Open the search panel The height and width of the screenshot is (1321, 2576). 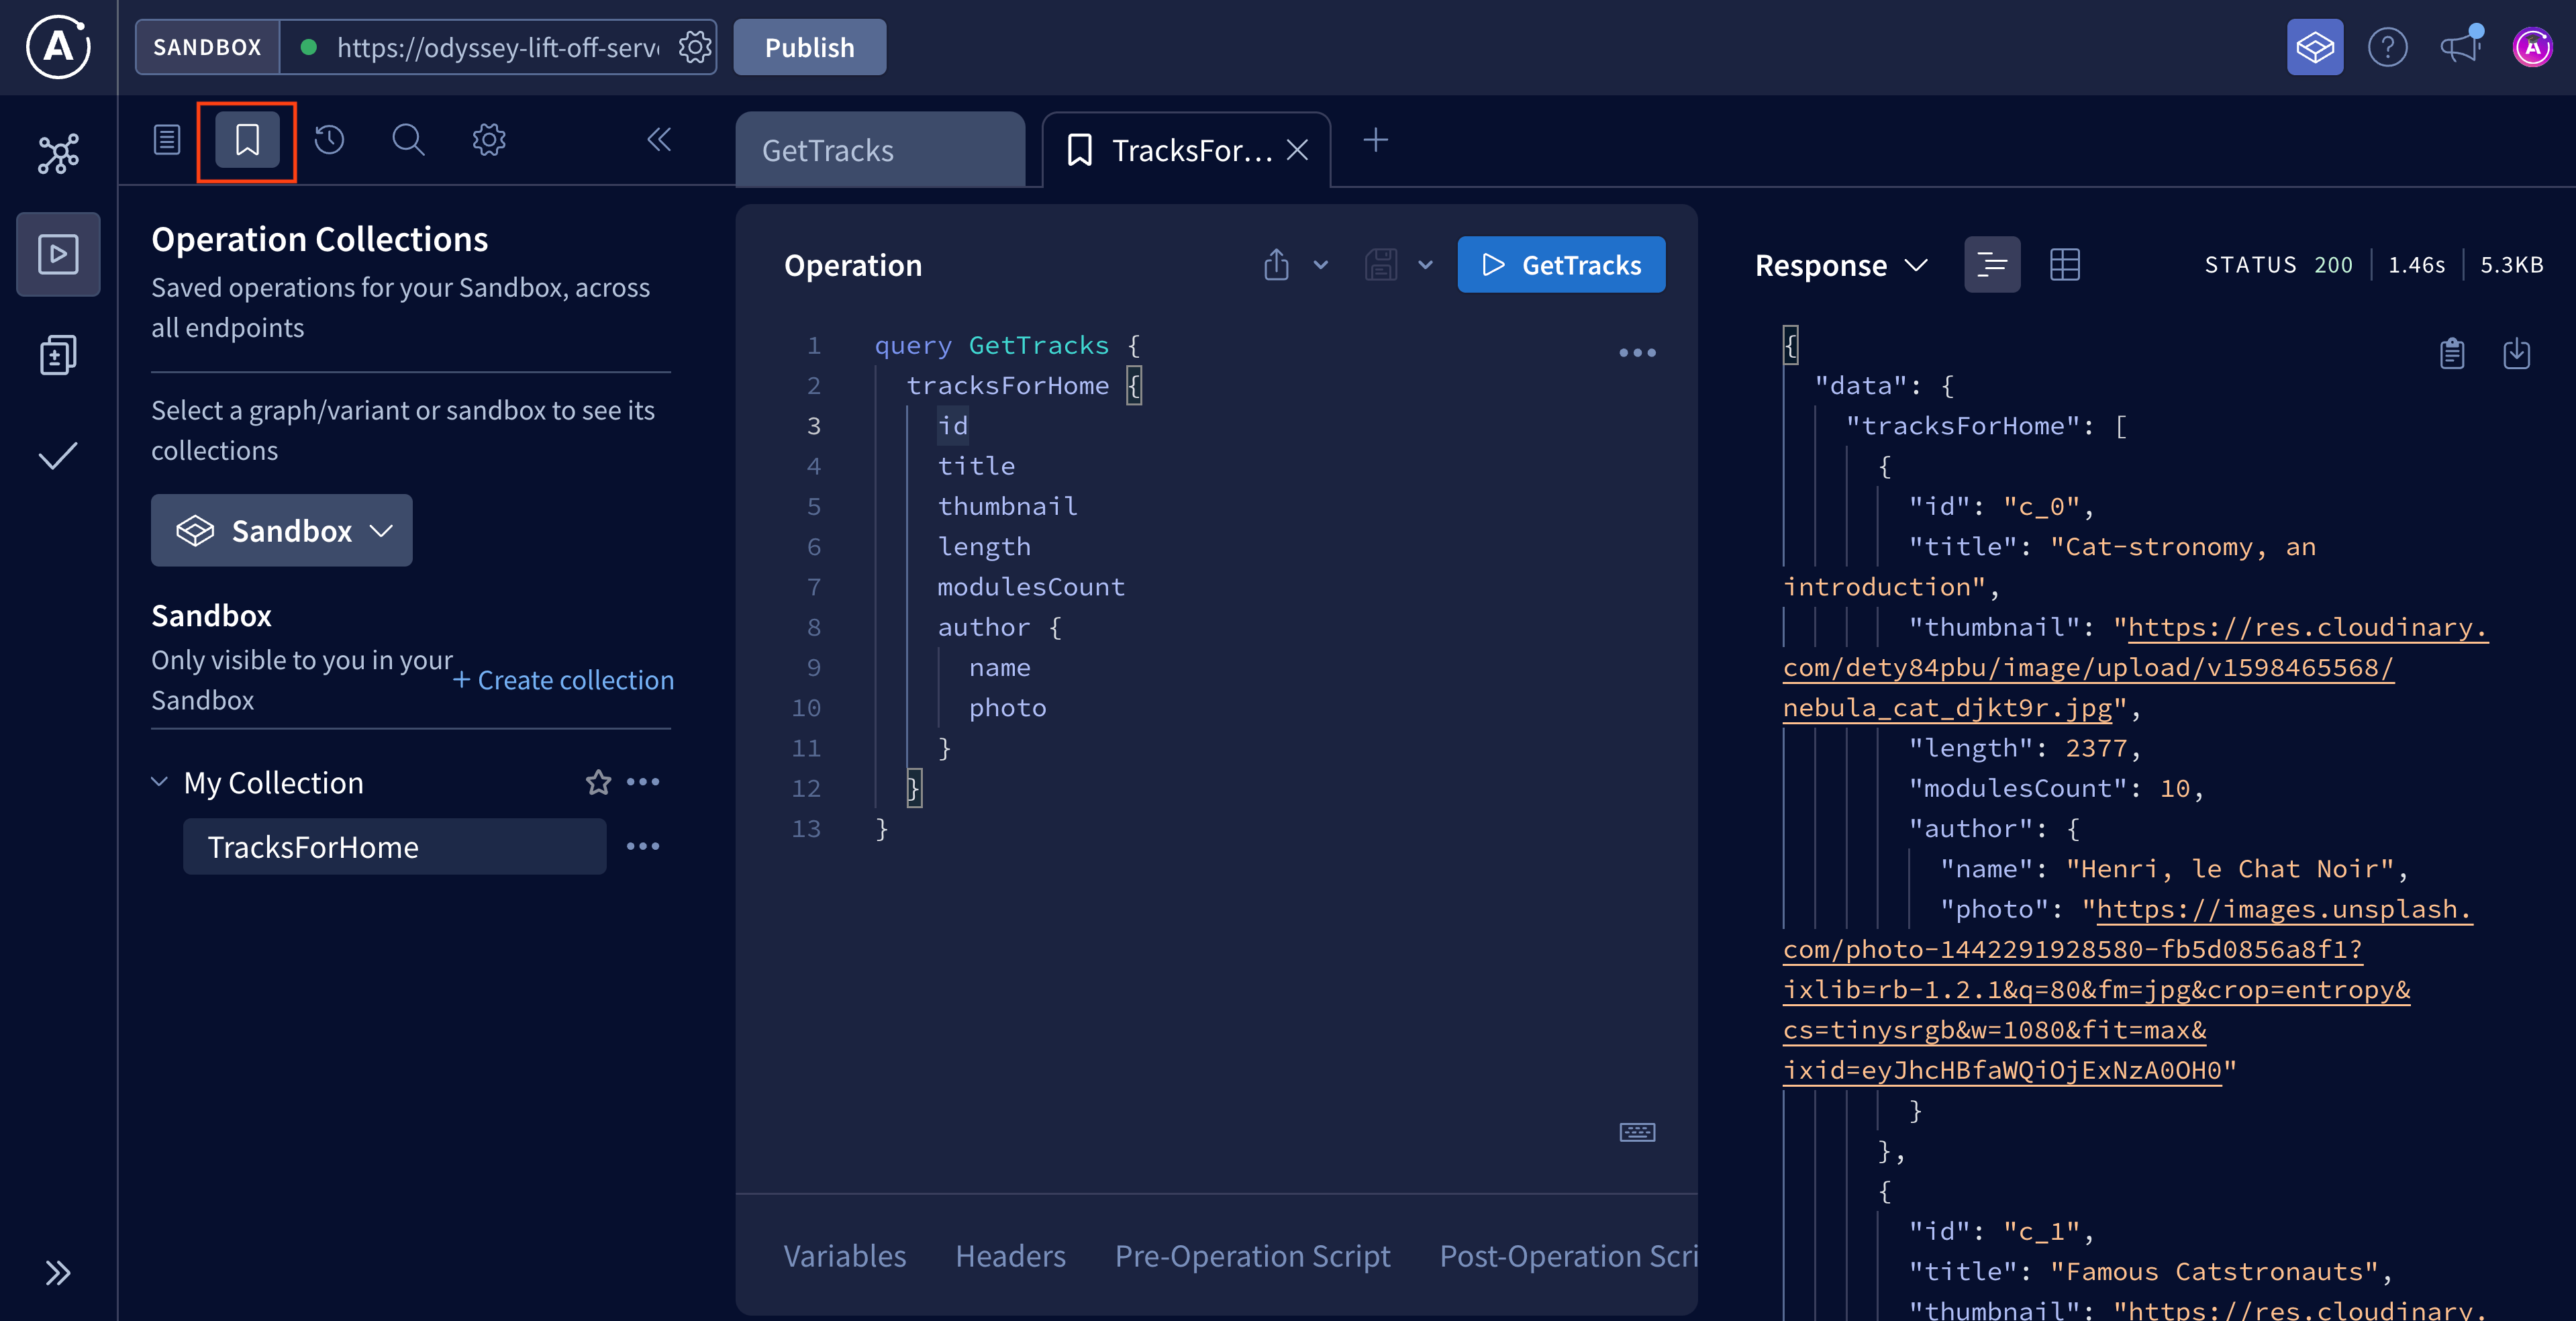(x=408, y=140)
